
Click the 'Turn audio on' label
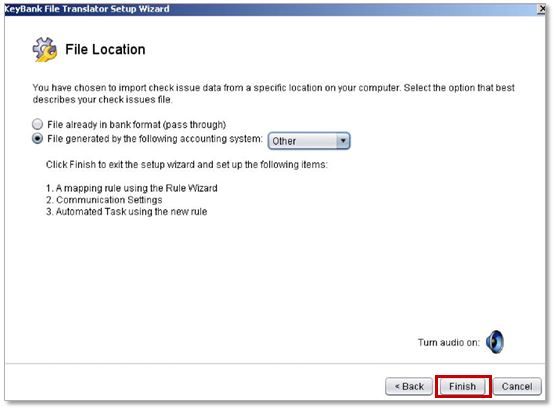[448, 342]
